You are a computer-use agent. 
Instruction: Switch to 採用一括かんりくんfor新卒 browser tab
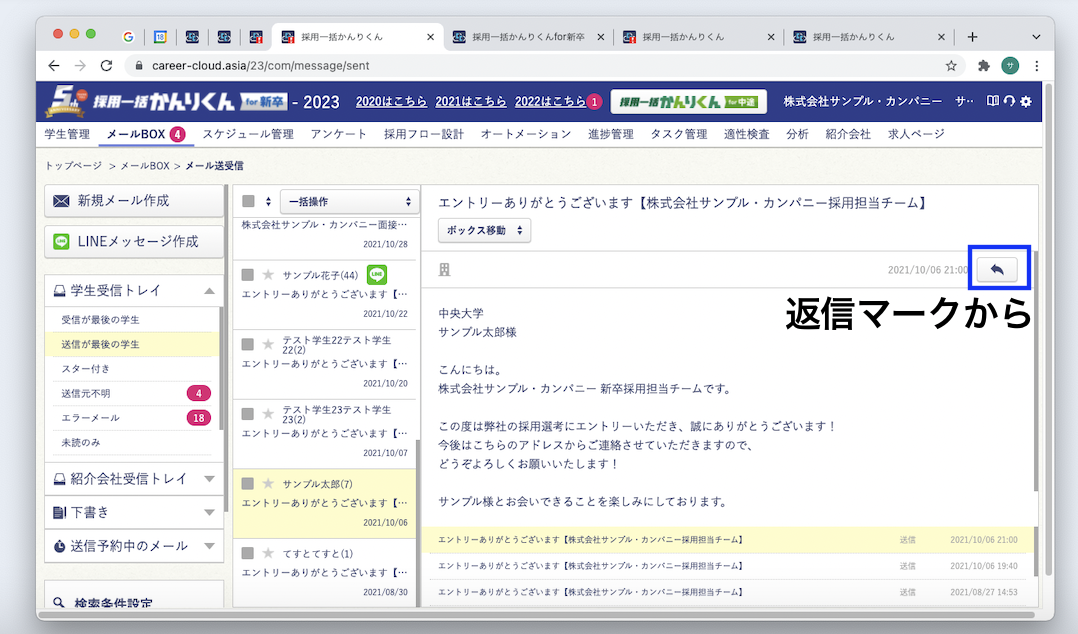pos(528,37)
